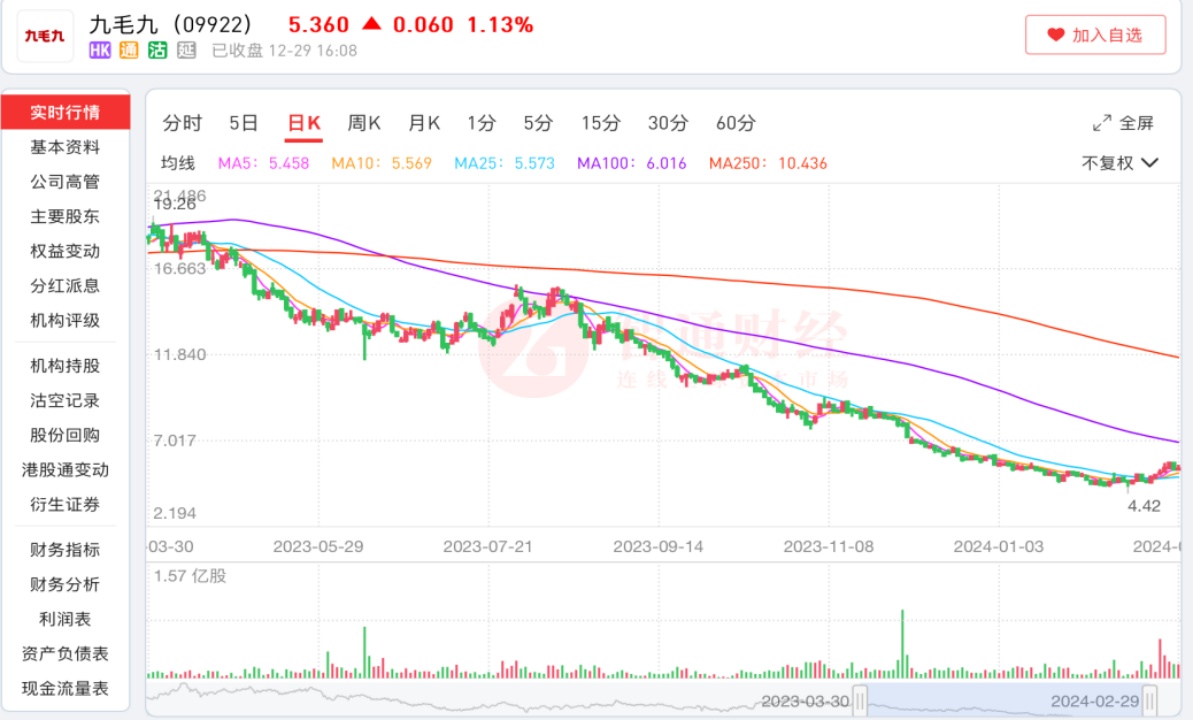Open the 沽空记录 sidebar page

click(x=65, y=400)
